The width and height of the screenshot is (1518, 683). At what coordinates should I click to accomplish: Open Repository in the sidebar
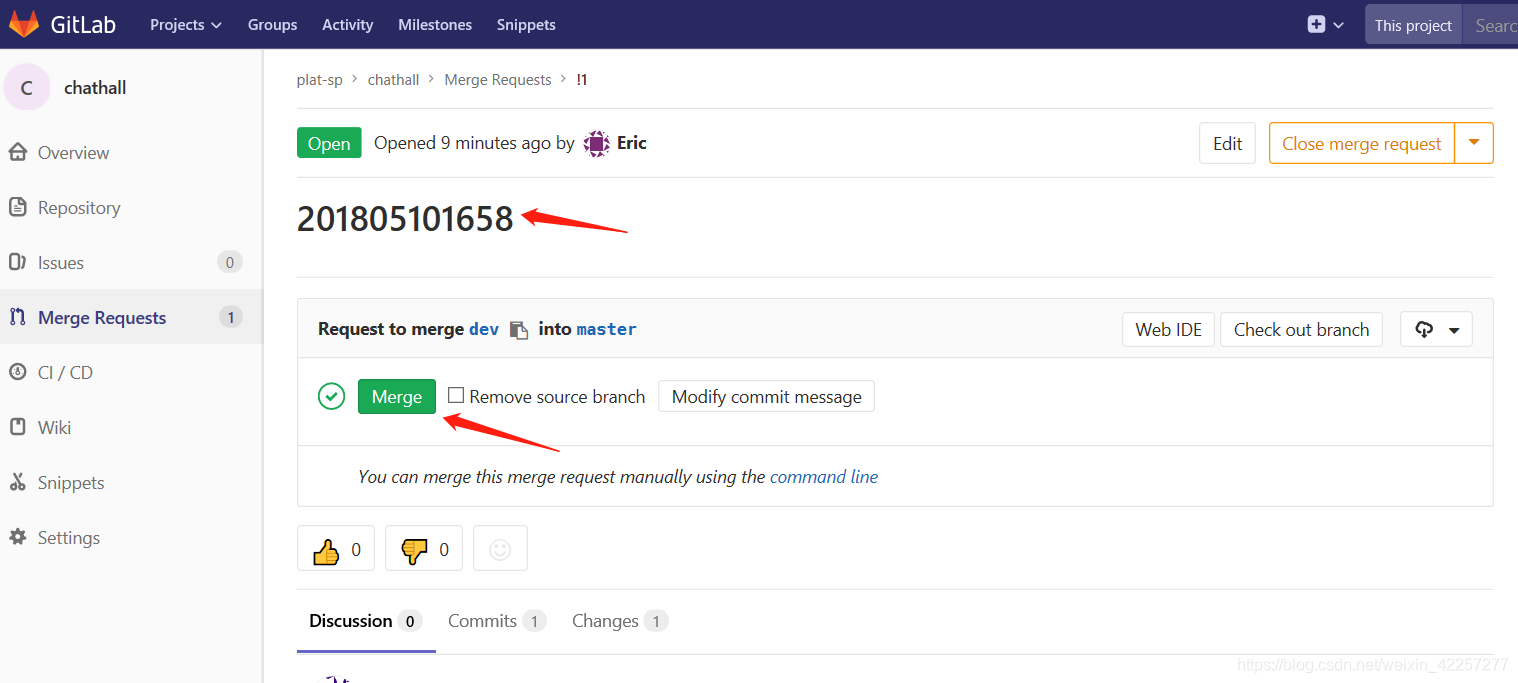79,207
